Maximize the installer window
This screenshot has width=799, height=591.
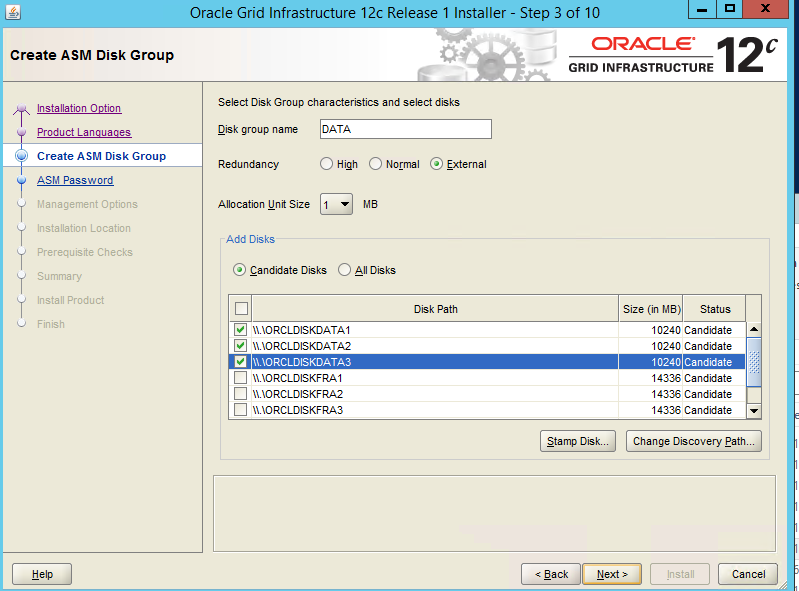point(730,9)
